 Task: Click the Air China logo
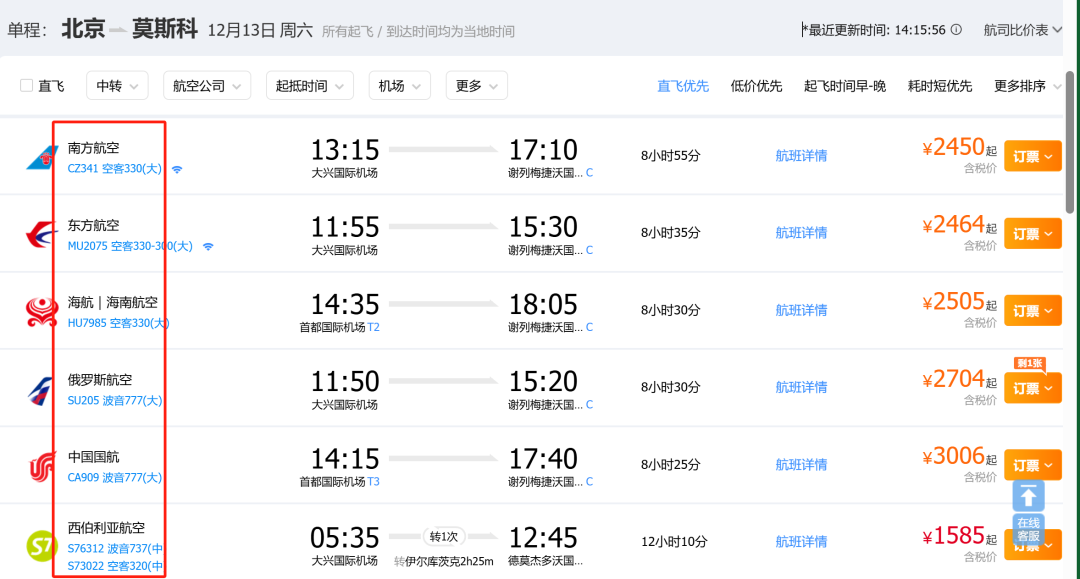point(41,466)
